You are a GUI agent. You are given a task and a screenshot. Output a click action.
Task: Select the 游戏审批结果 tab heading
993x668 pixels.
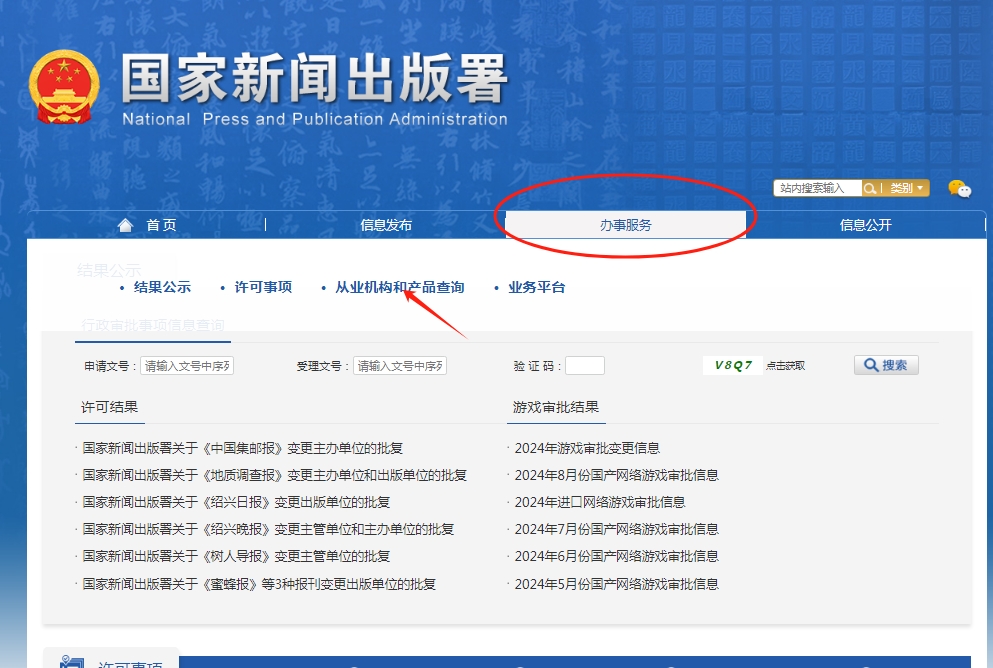(556, 407)
